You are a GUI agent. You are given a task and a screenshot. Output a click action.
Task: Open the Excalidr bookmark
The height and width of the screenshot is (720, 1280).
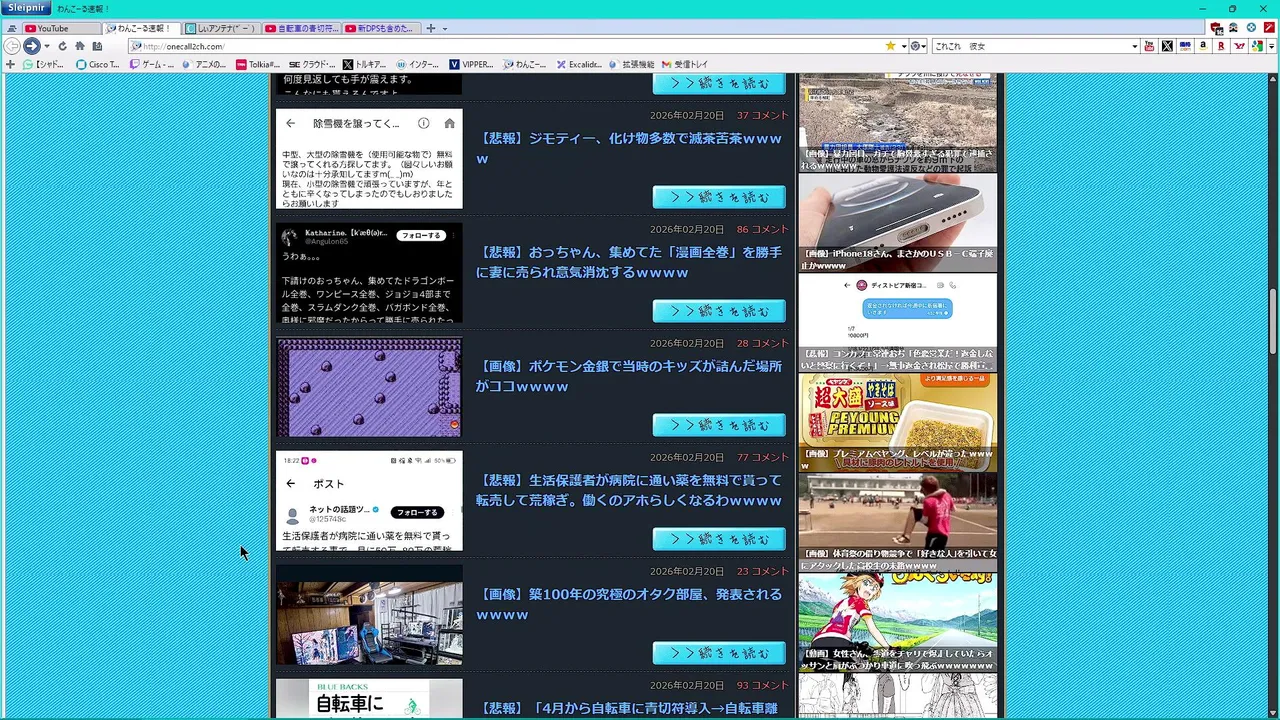pyautogui.click(x=579, y=64)
